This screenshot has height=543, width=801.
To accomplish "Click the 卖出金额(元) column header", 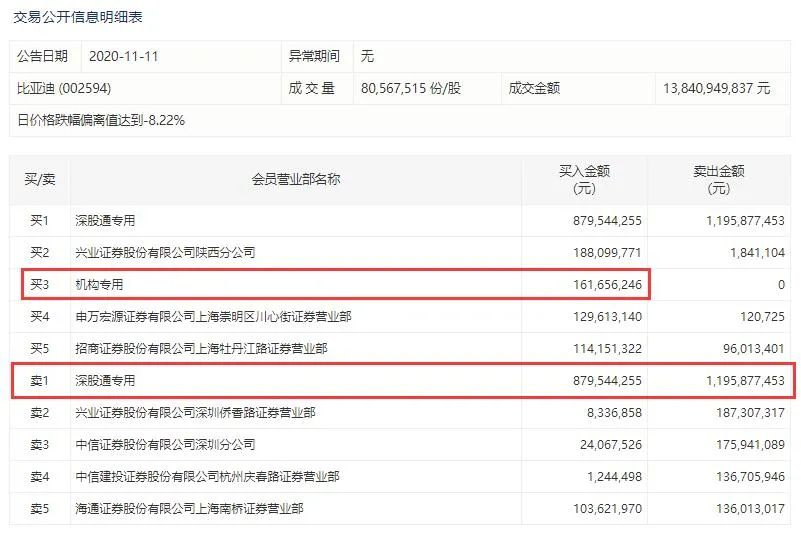I will tap(719, 179).
